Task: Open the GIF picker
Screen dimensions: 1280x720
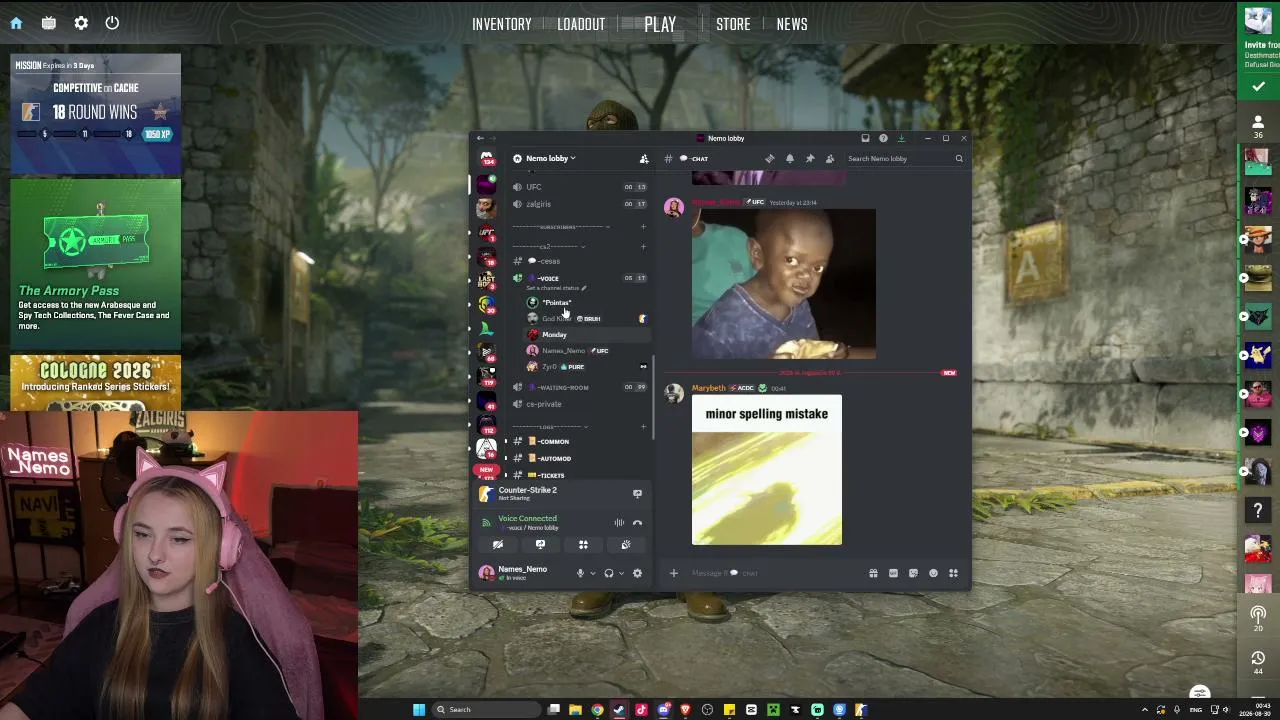Action: [893, 573]
